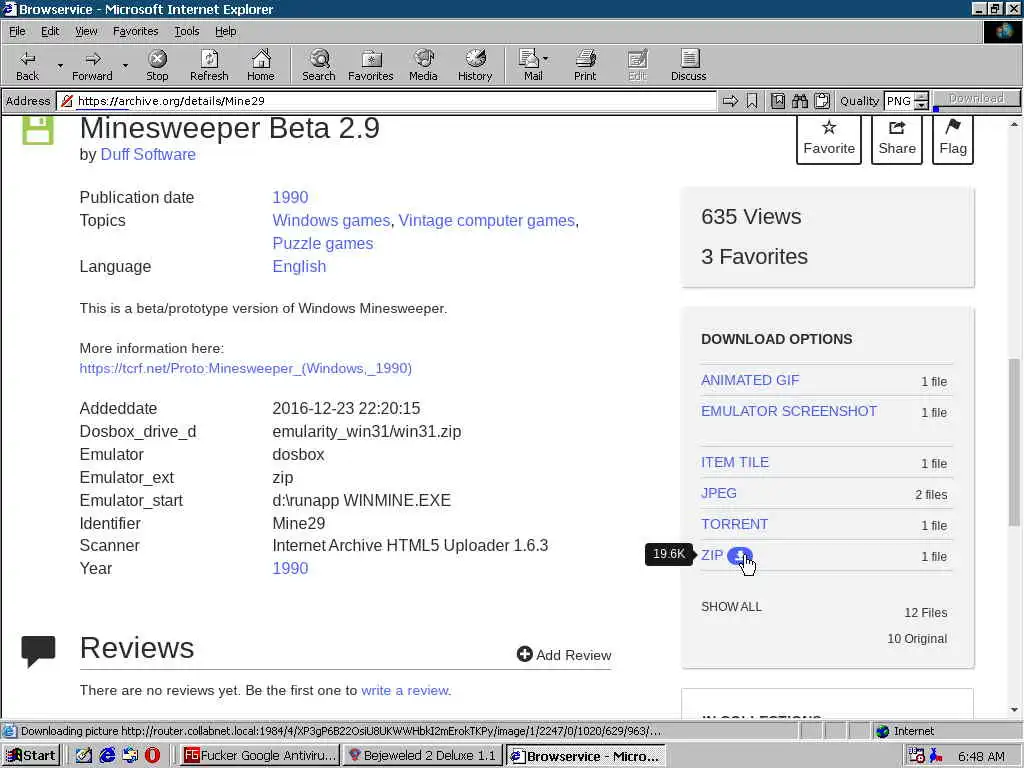Open the Forward history dropdown arrow

coord(125,65)
